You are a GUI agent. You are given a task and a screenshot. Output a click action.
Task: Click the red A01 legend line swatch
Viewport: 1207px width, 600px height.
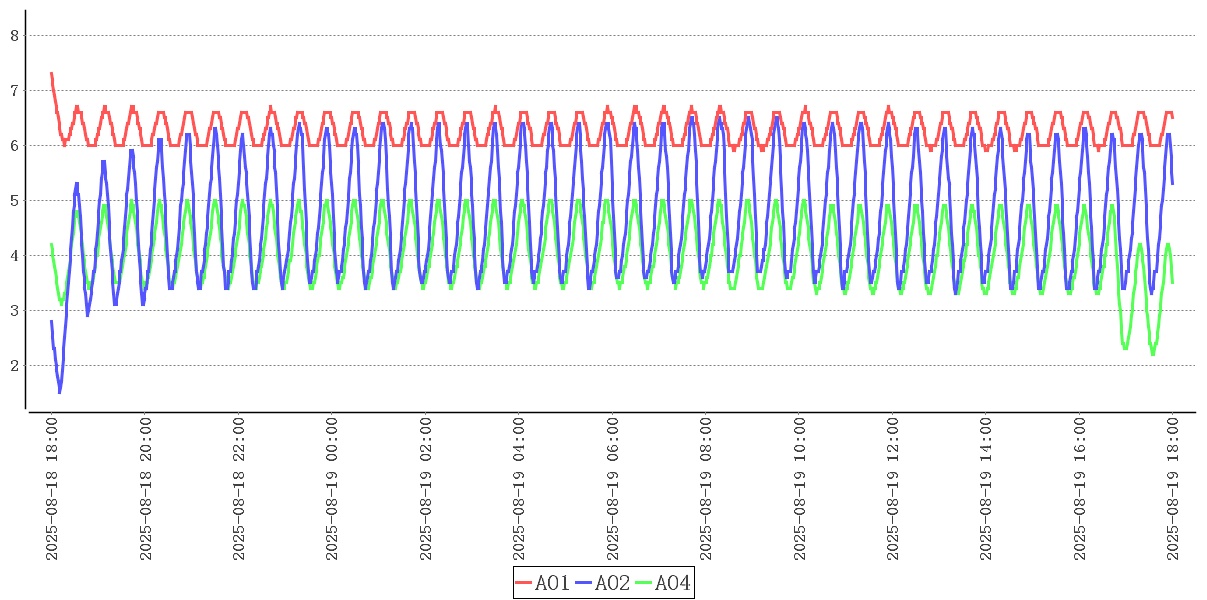(x=525, y=583)
